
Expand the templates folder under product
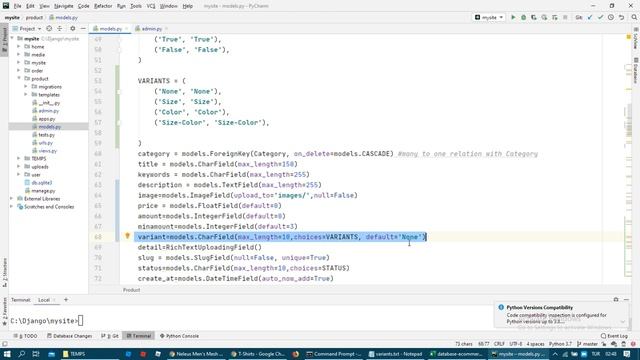pyautogui.click(x=26, y=94)
